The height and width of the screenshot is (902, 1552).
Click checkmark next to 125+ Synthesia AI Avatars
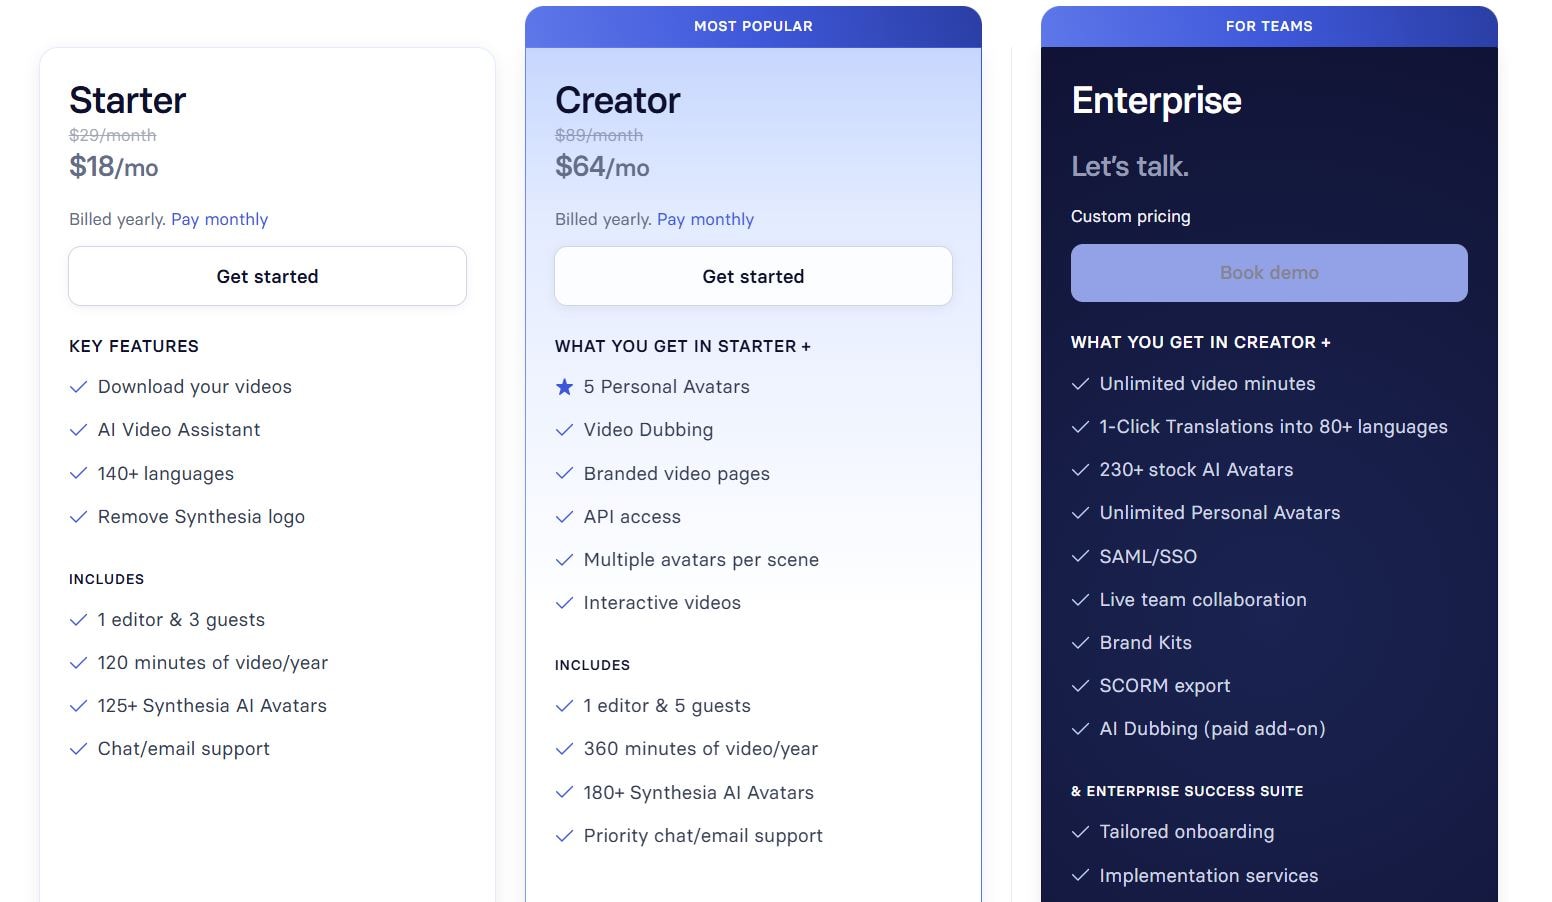click(x=78, y=706)
